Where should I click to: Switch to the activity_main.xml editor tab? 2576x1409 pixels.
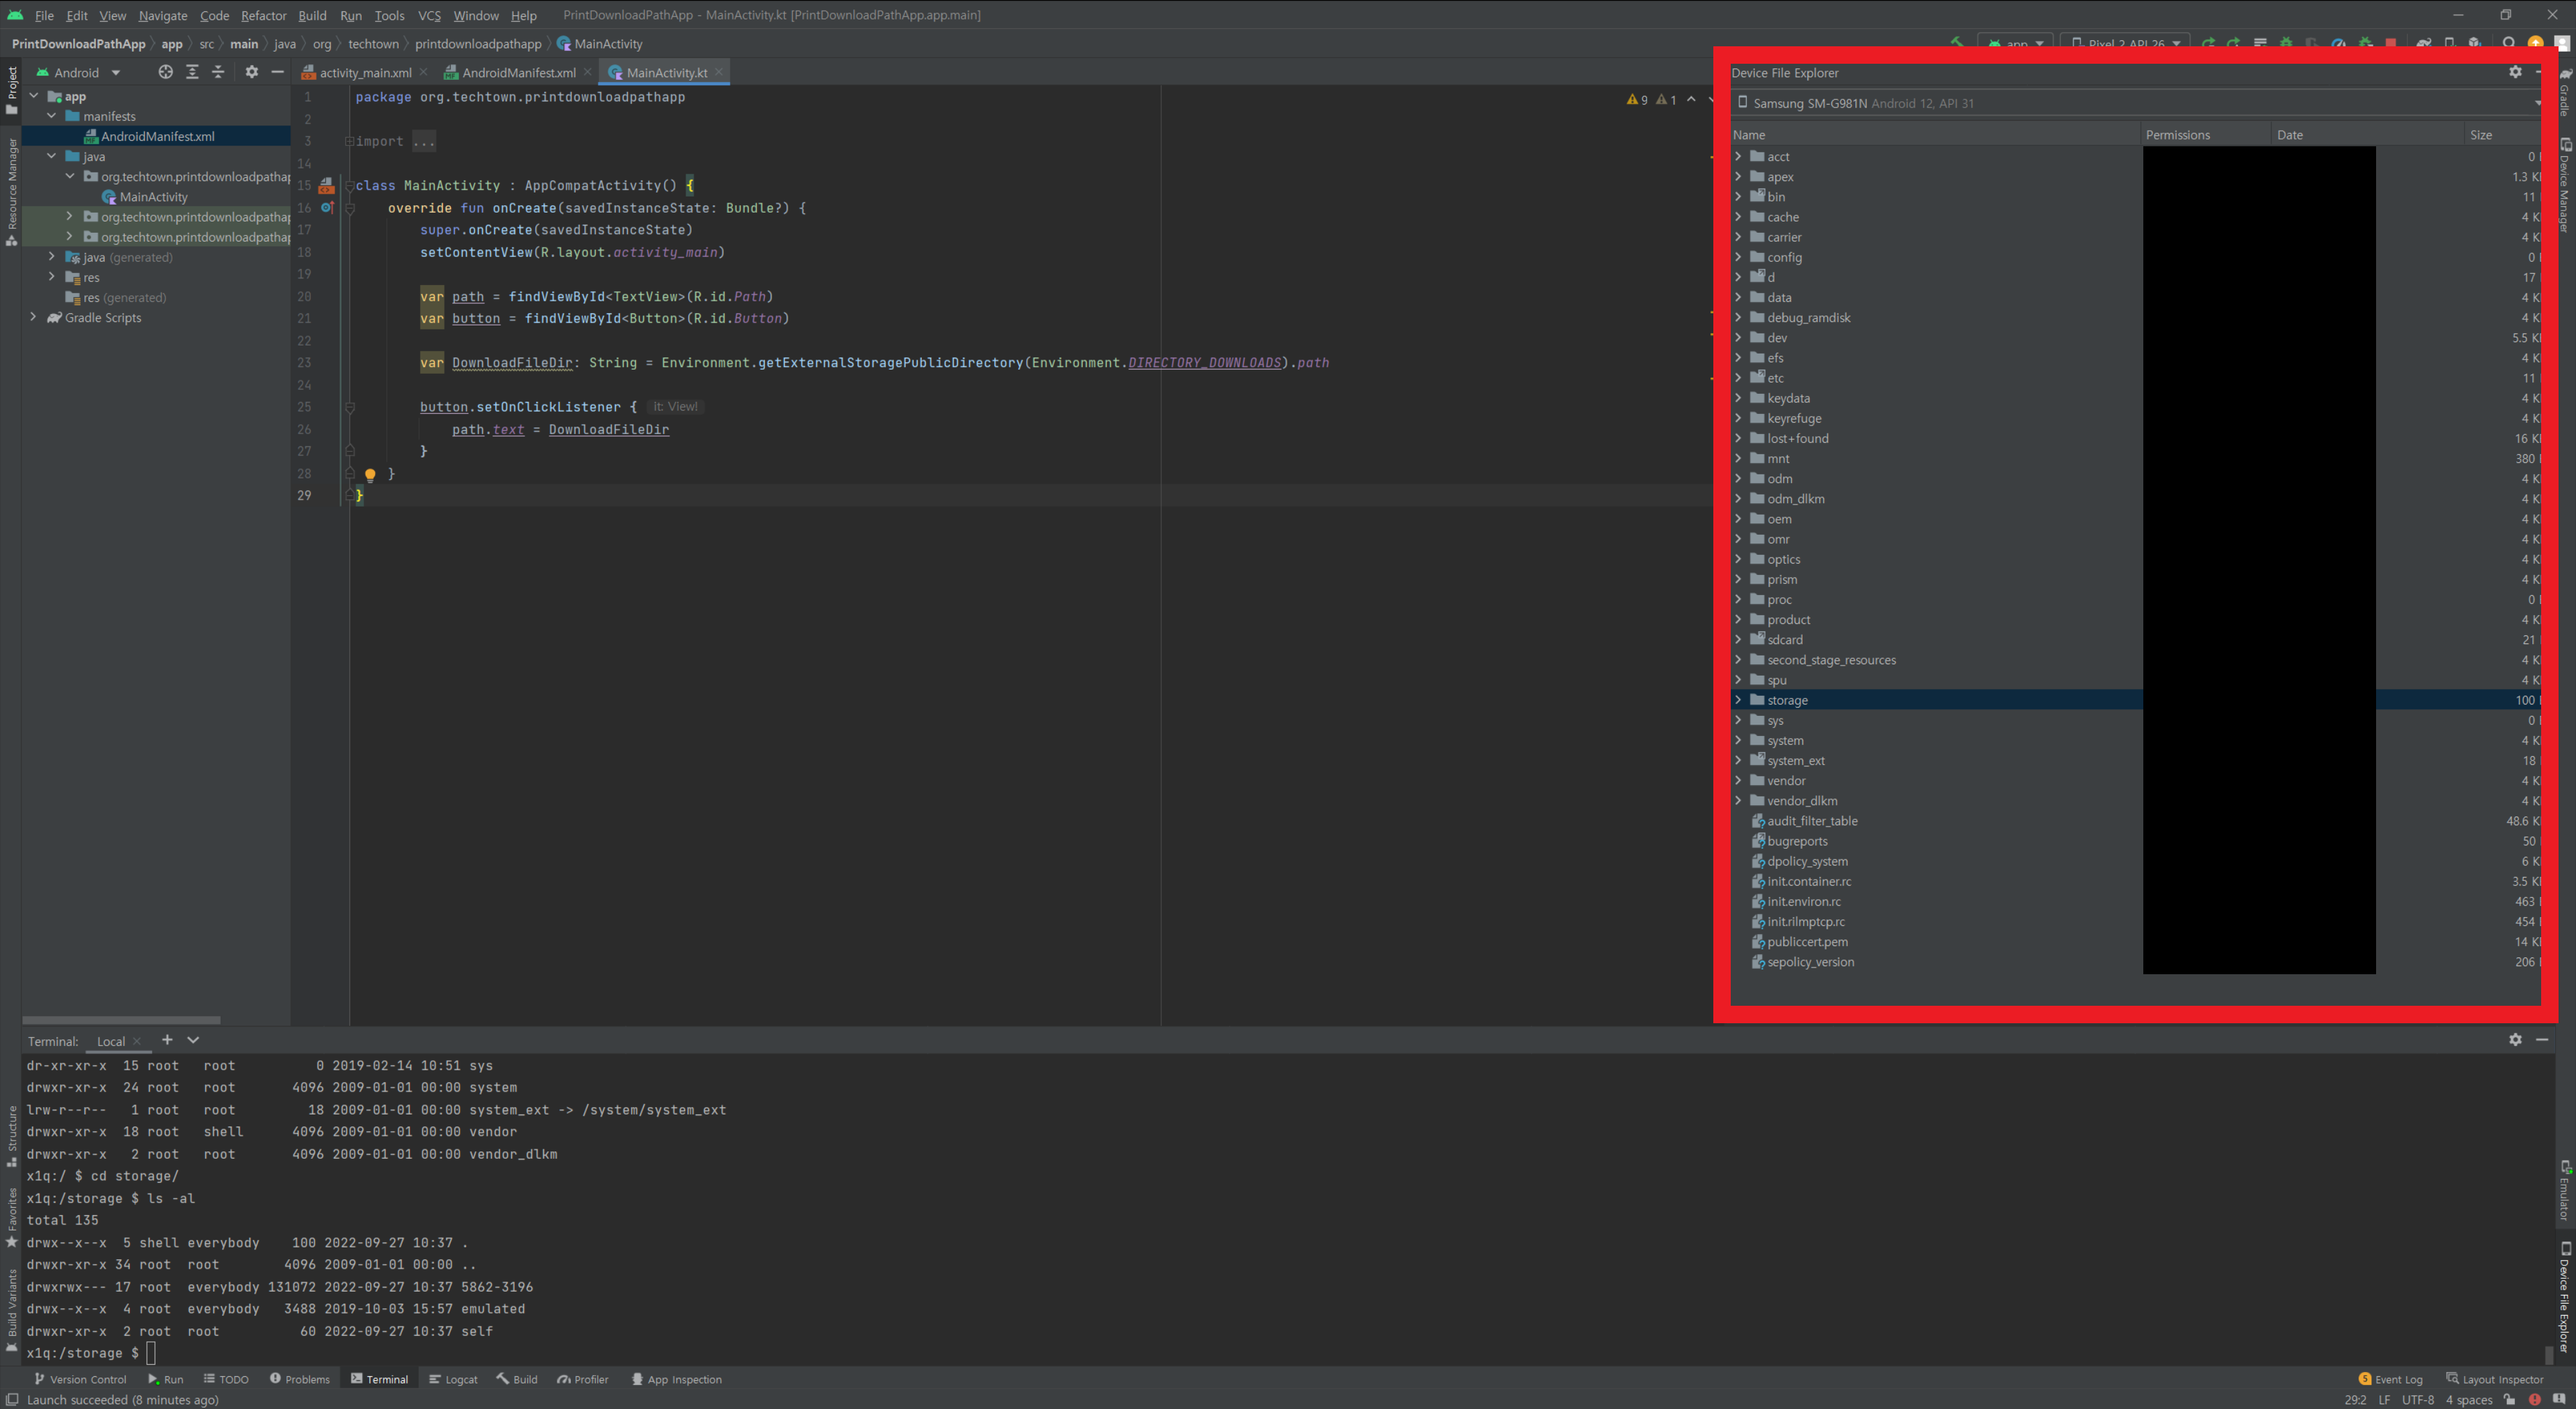pos(365,72)
